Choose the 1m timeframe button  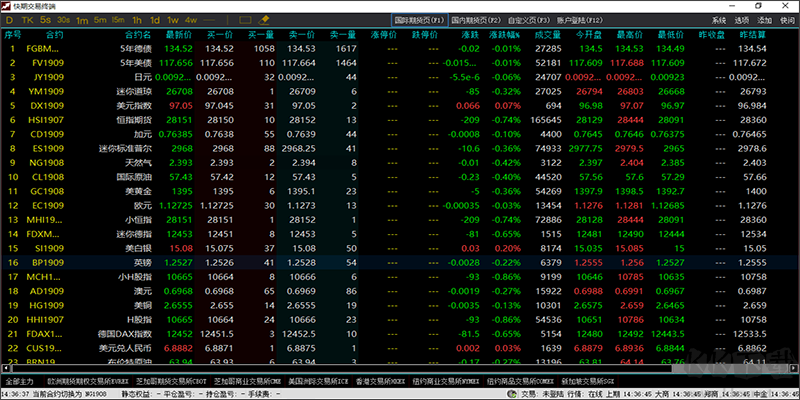coord(82,20)
